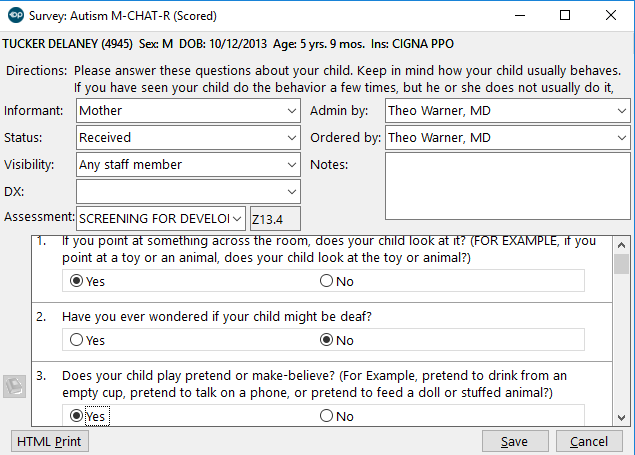Image resolution: width=635 pixels, height=455 pixels.
Task: Expand the Status dropdown showing Received
Action: coord(291,138)
